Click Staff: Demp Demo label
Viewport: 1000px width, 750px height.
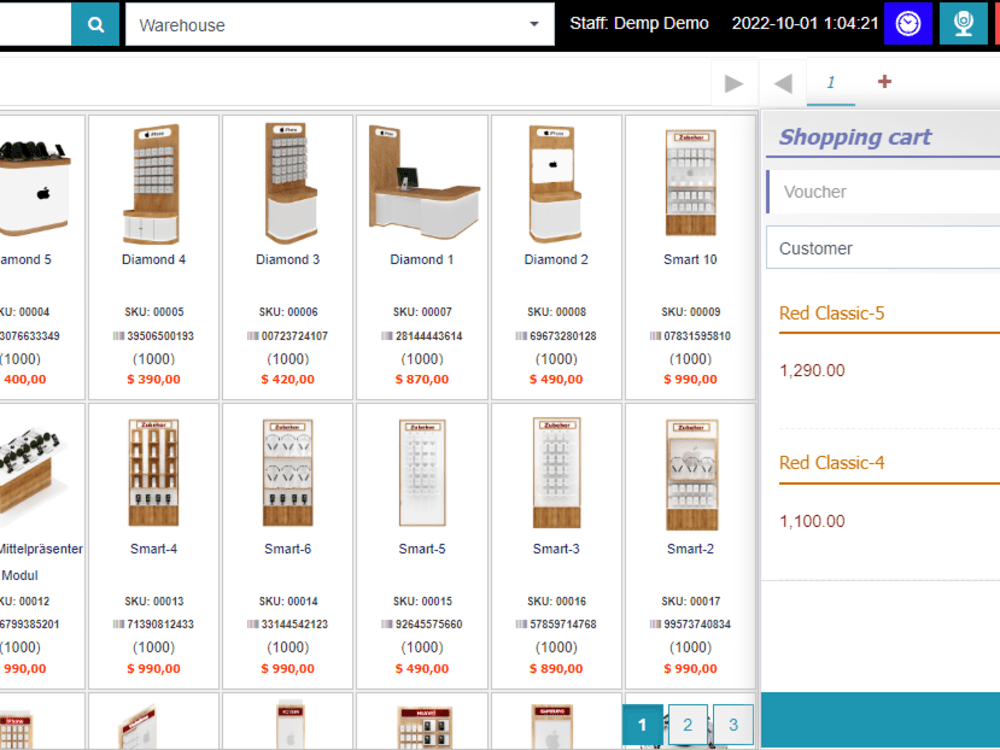639,24
